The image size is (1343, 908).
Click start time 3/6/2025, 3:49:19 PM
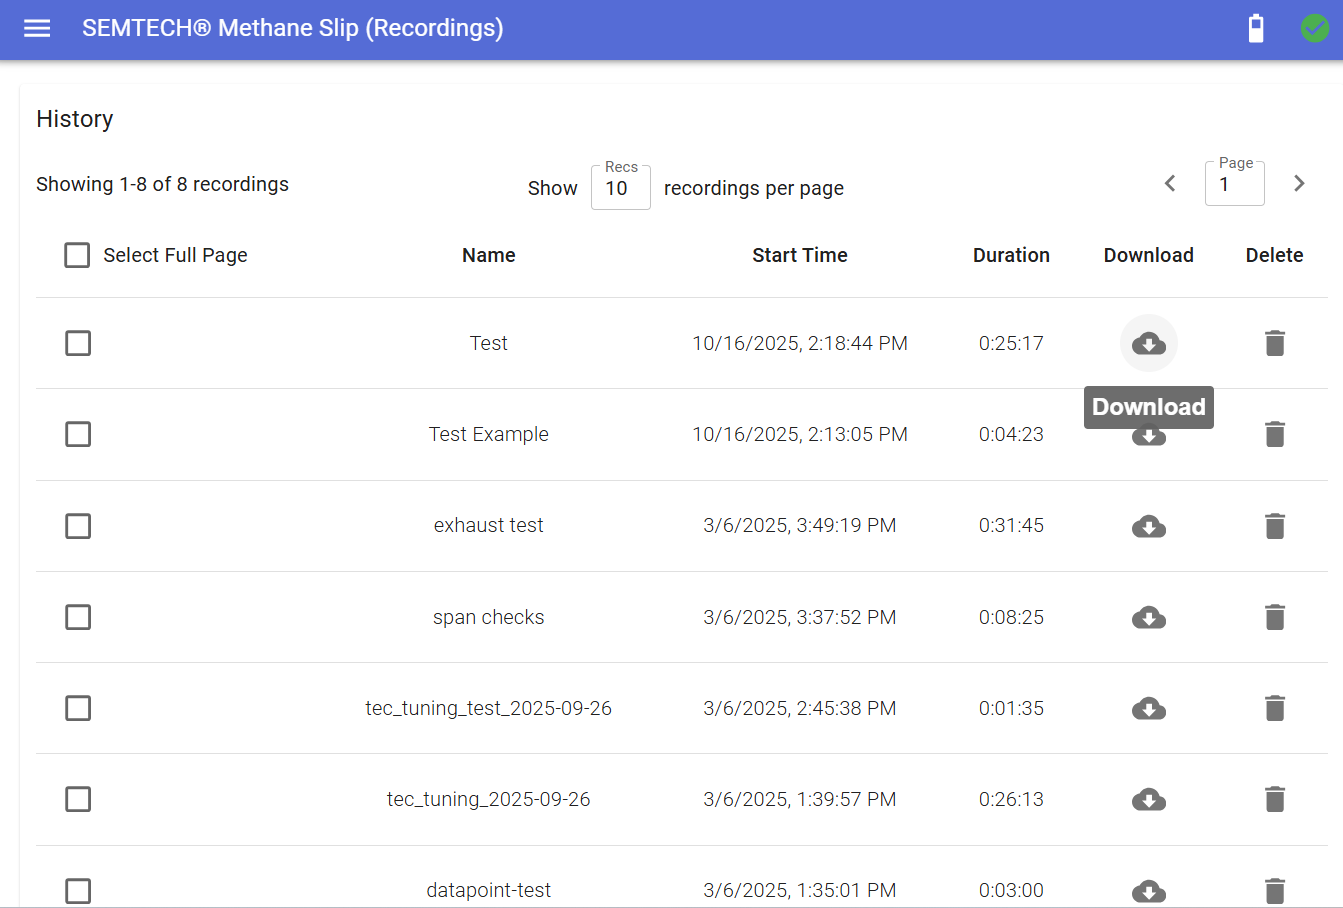[800, 525]
